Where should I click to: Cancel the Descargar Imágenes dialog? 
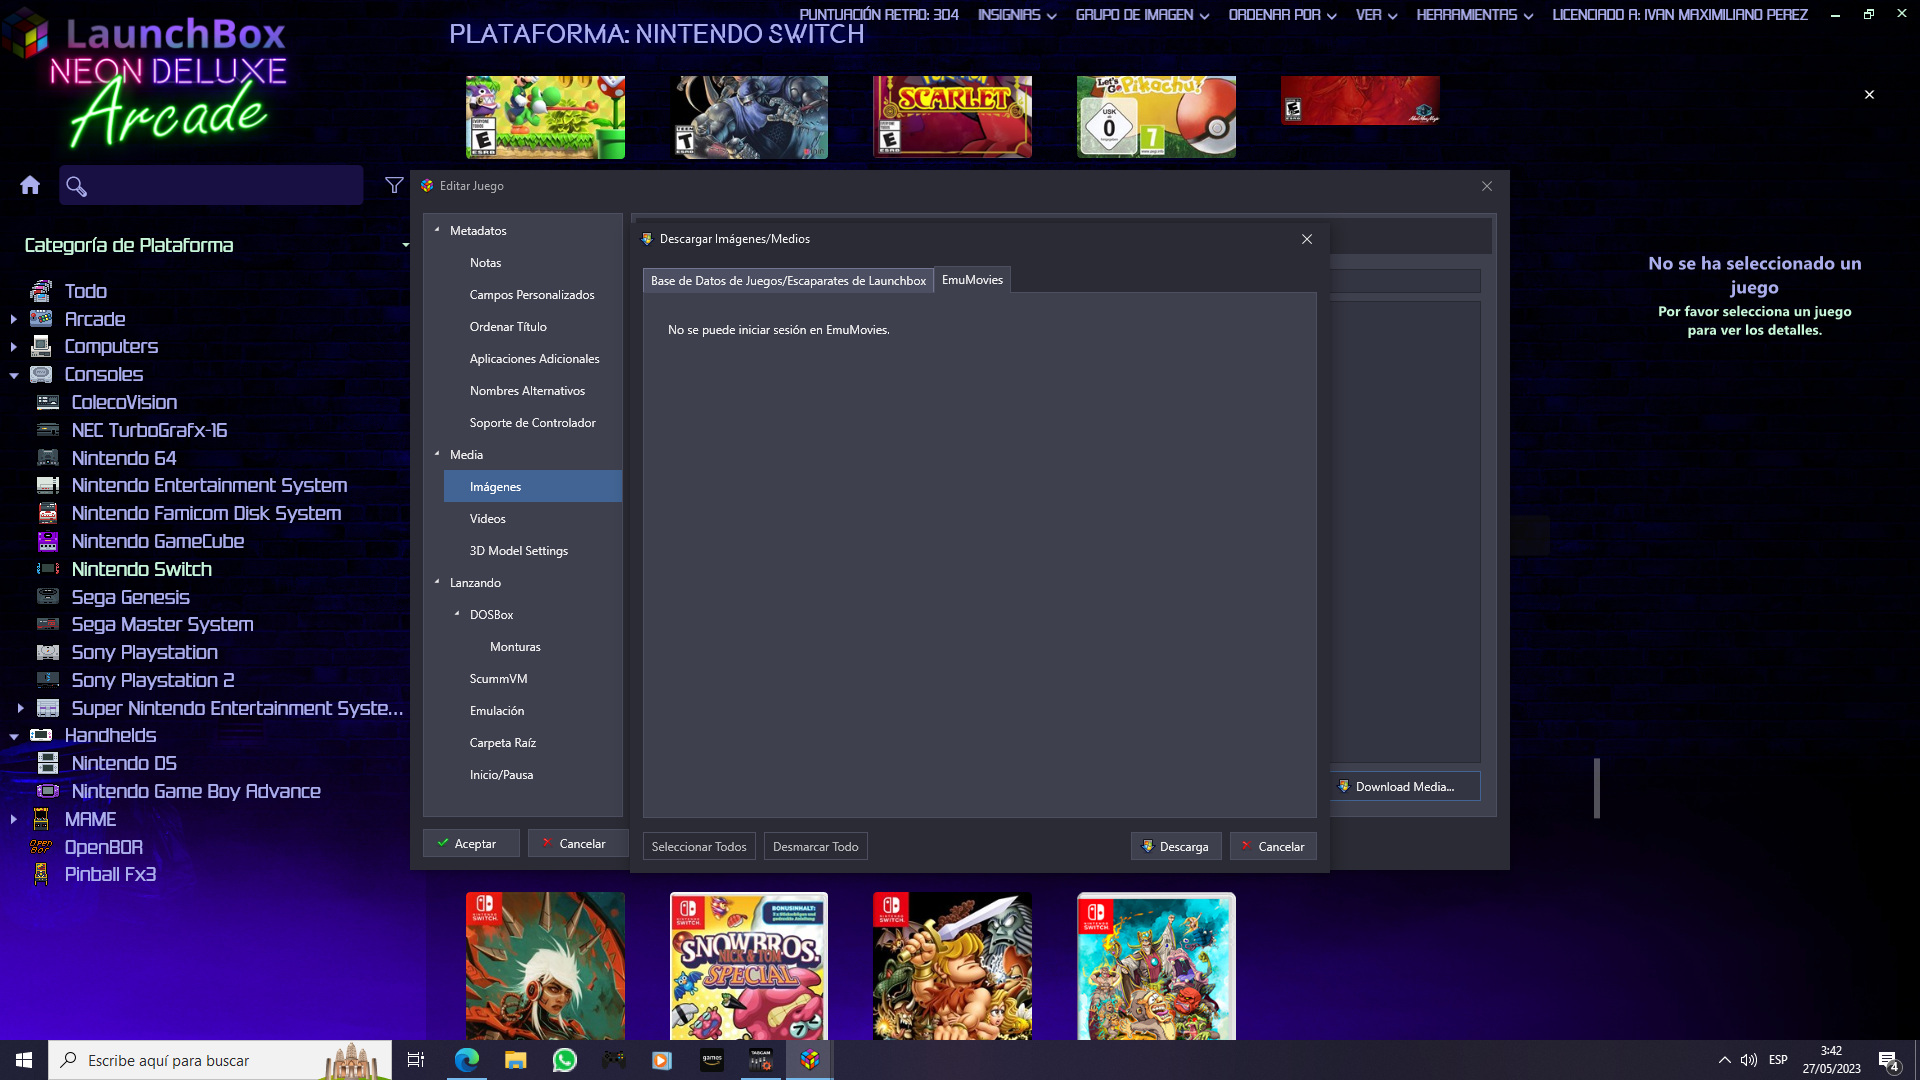pyautogui.click(x=1273, y=846)
